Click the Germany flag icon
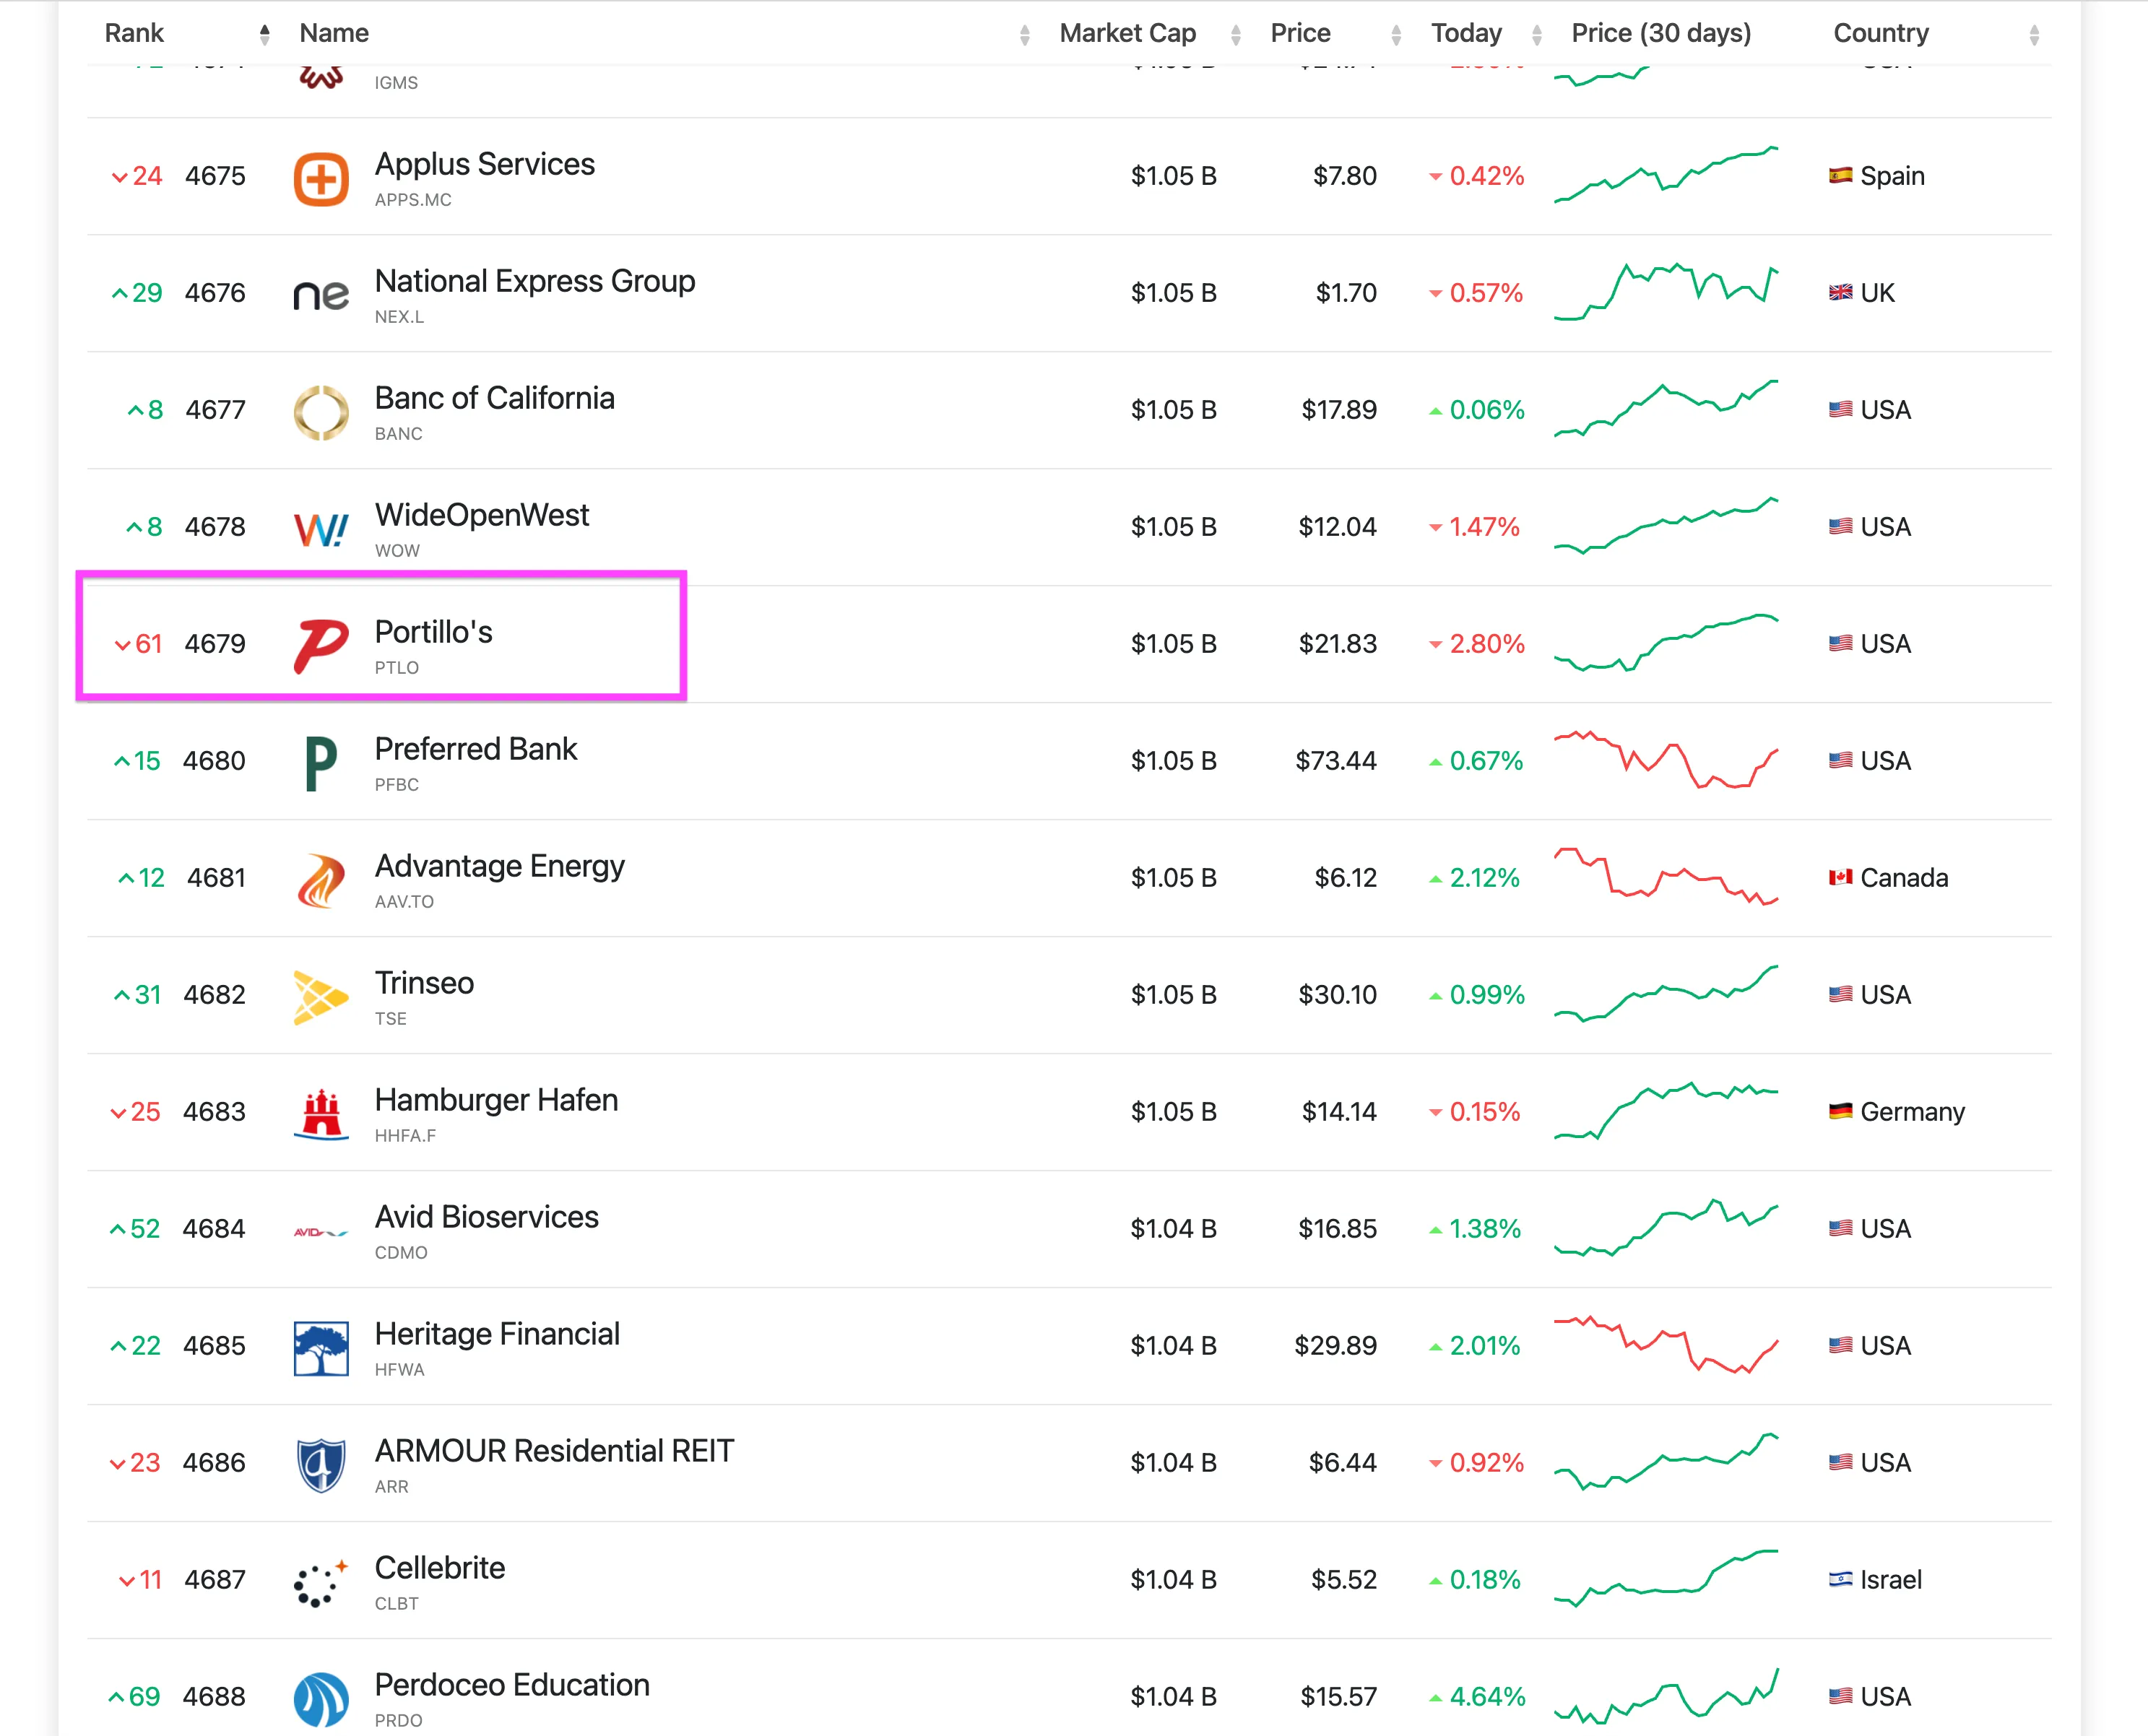Screen dimensions: 2148x1736 coord(1840,1112)
